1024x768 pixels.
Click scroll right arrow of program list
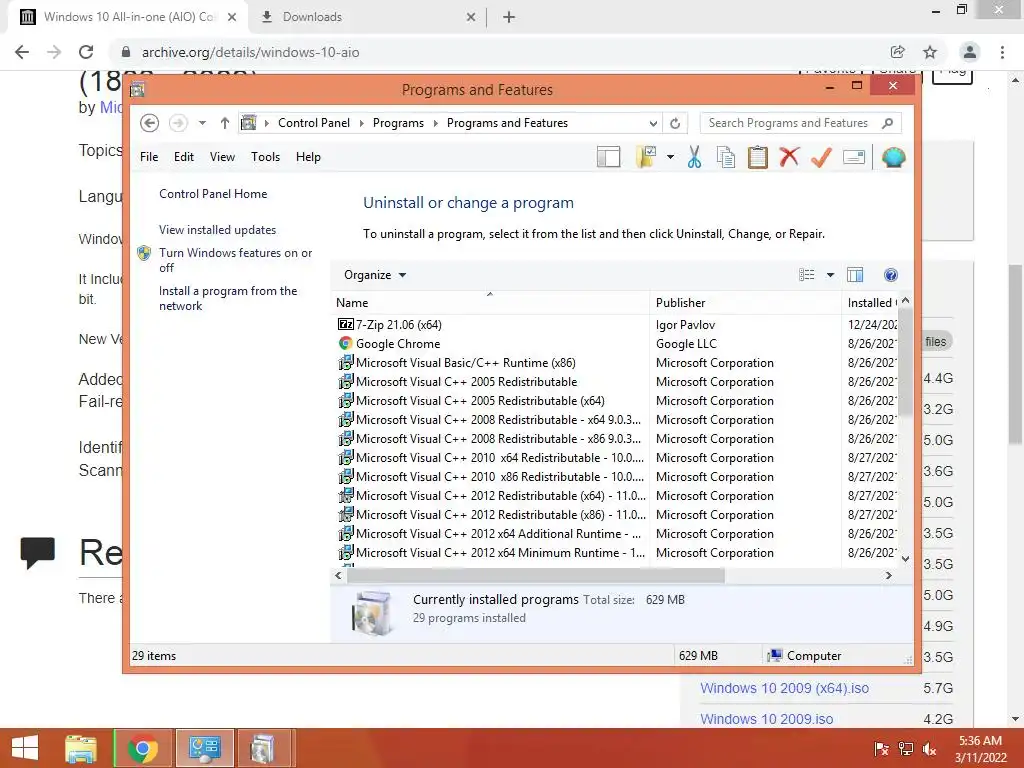888,575
